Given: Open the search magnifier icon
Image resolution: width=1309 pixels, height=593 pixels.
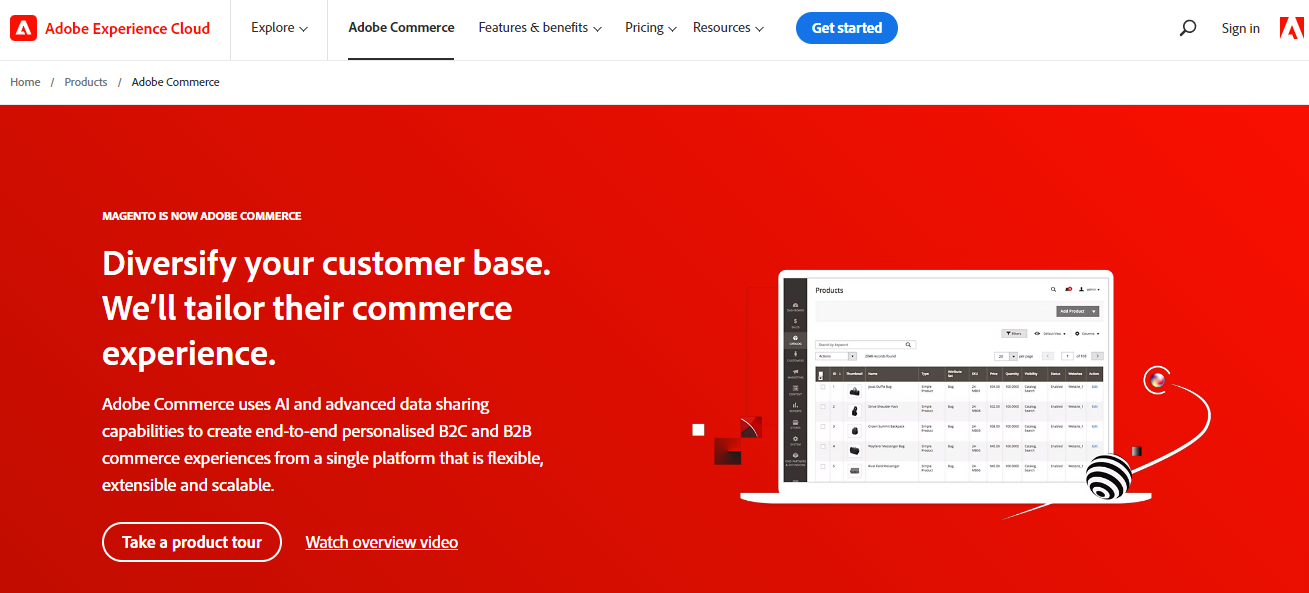Looking at the screenshot, I should [x=1187, y=28].
